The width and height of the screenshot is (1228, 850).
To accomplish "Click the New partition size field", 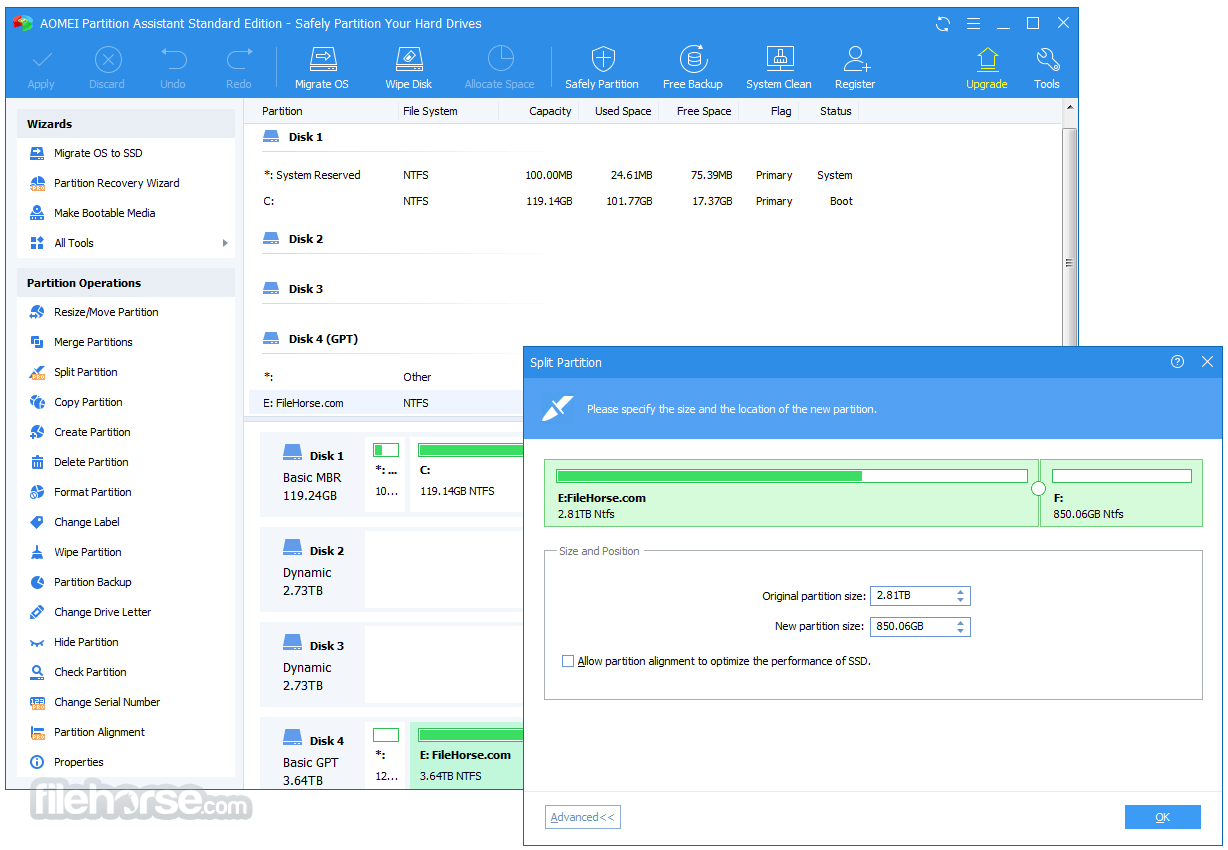I will pos(910,627).
